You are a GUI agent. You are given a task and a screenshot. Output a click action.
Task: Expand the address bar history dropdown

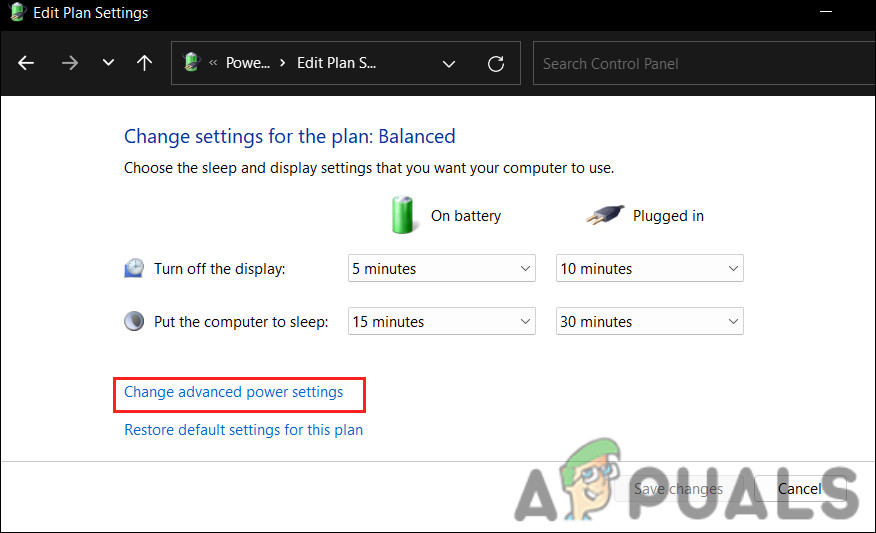click(449, 64)
